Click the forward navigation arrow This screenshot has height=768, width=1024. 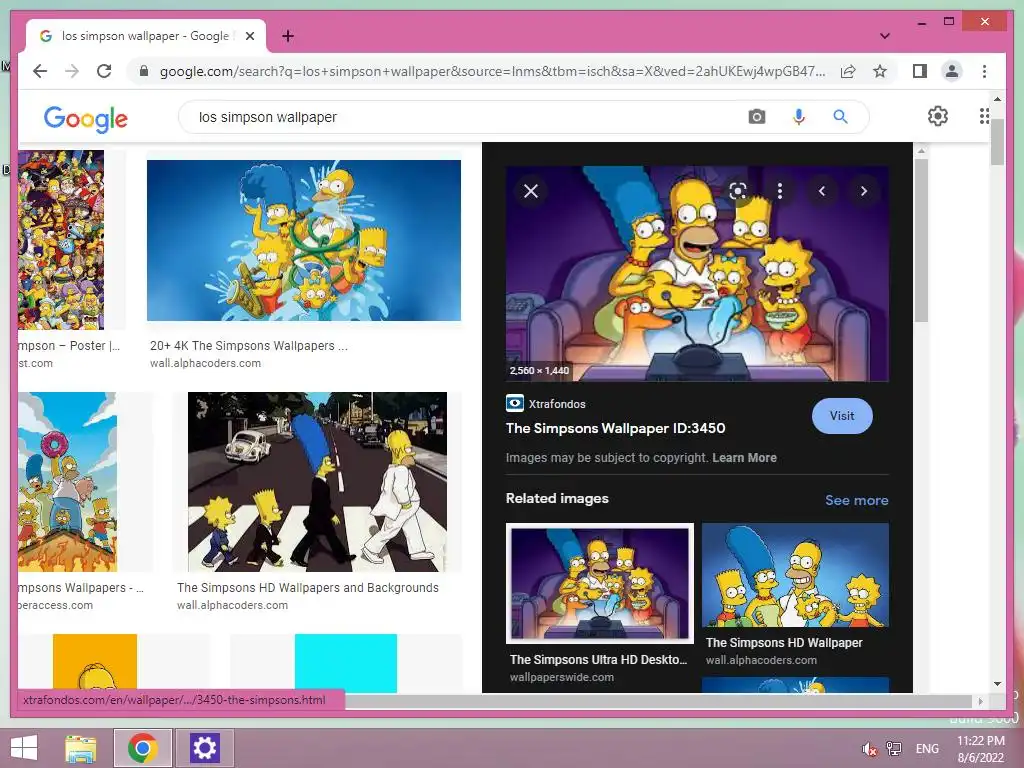click(x=72, y=71)
